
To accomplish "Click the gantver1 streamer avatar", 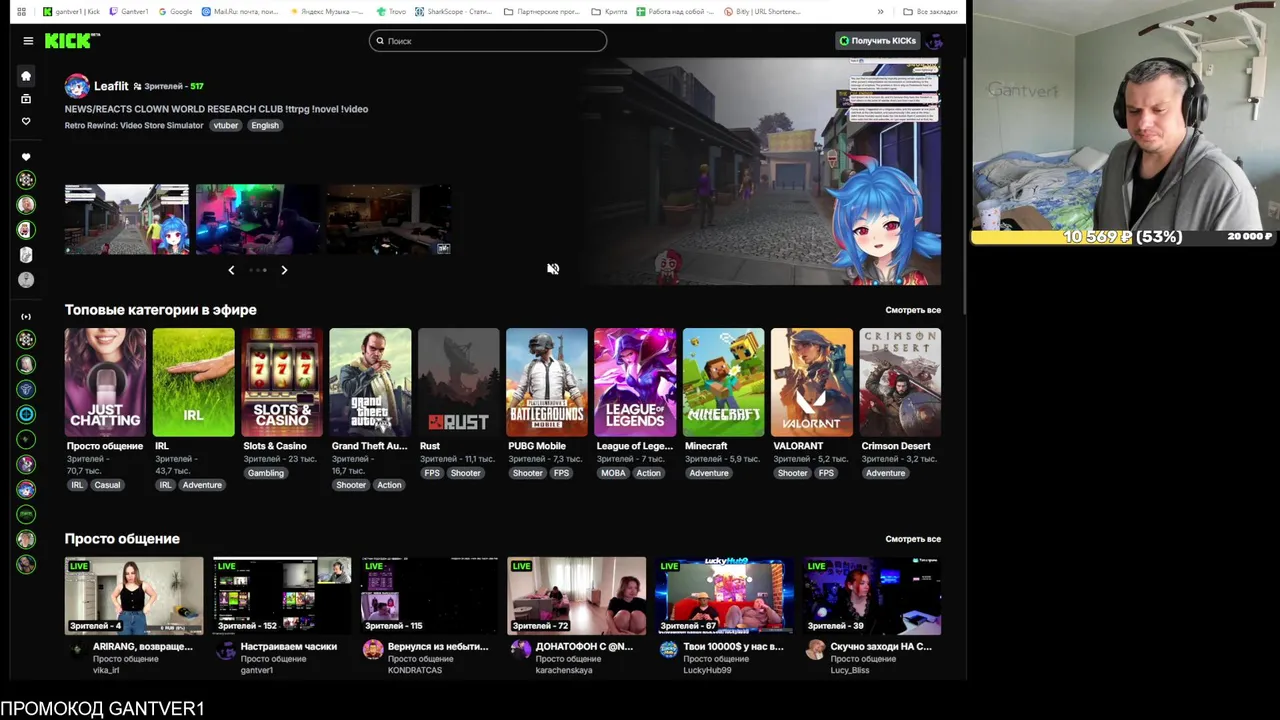I will [x=226, y=649].
